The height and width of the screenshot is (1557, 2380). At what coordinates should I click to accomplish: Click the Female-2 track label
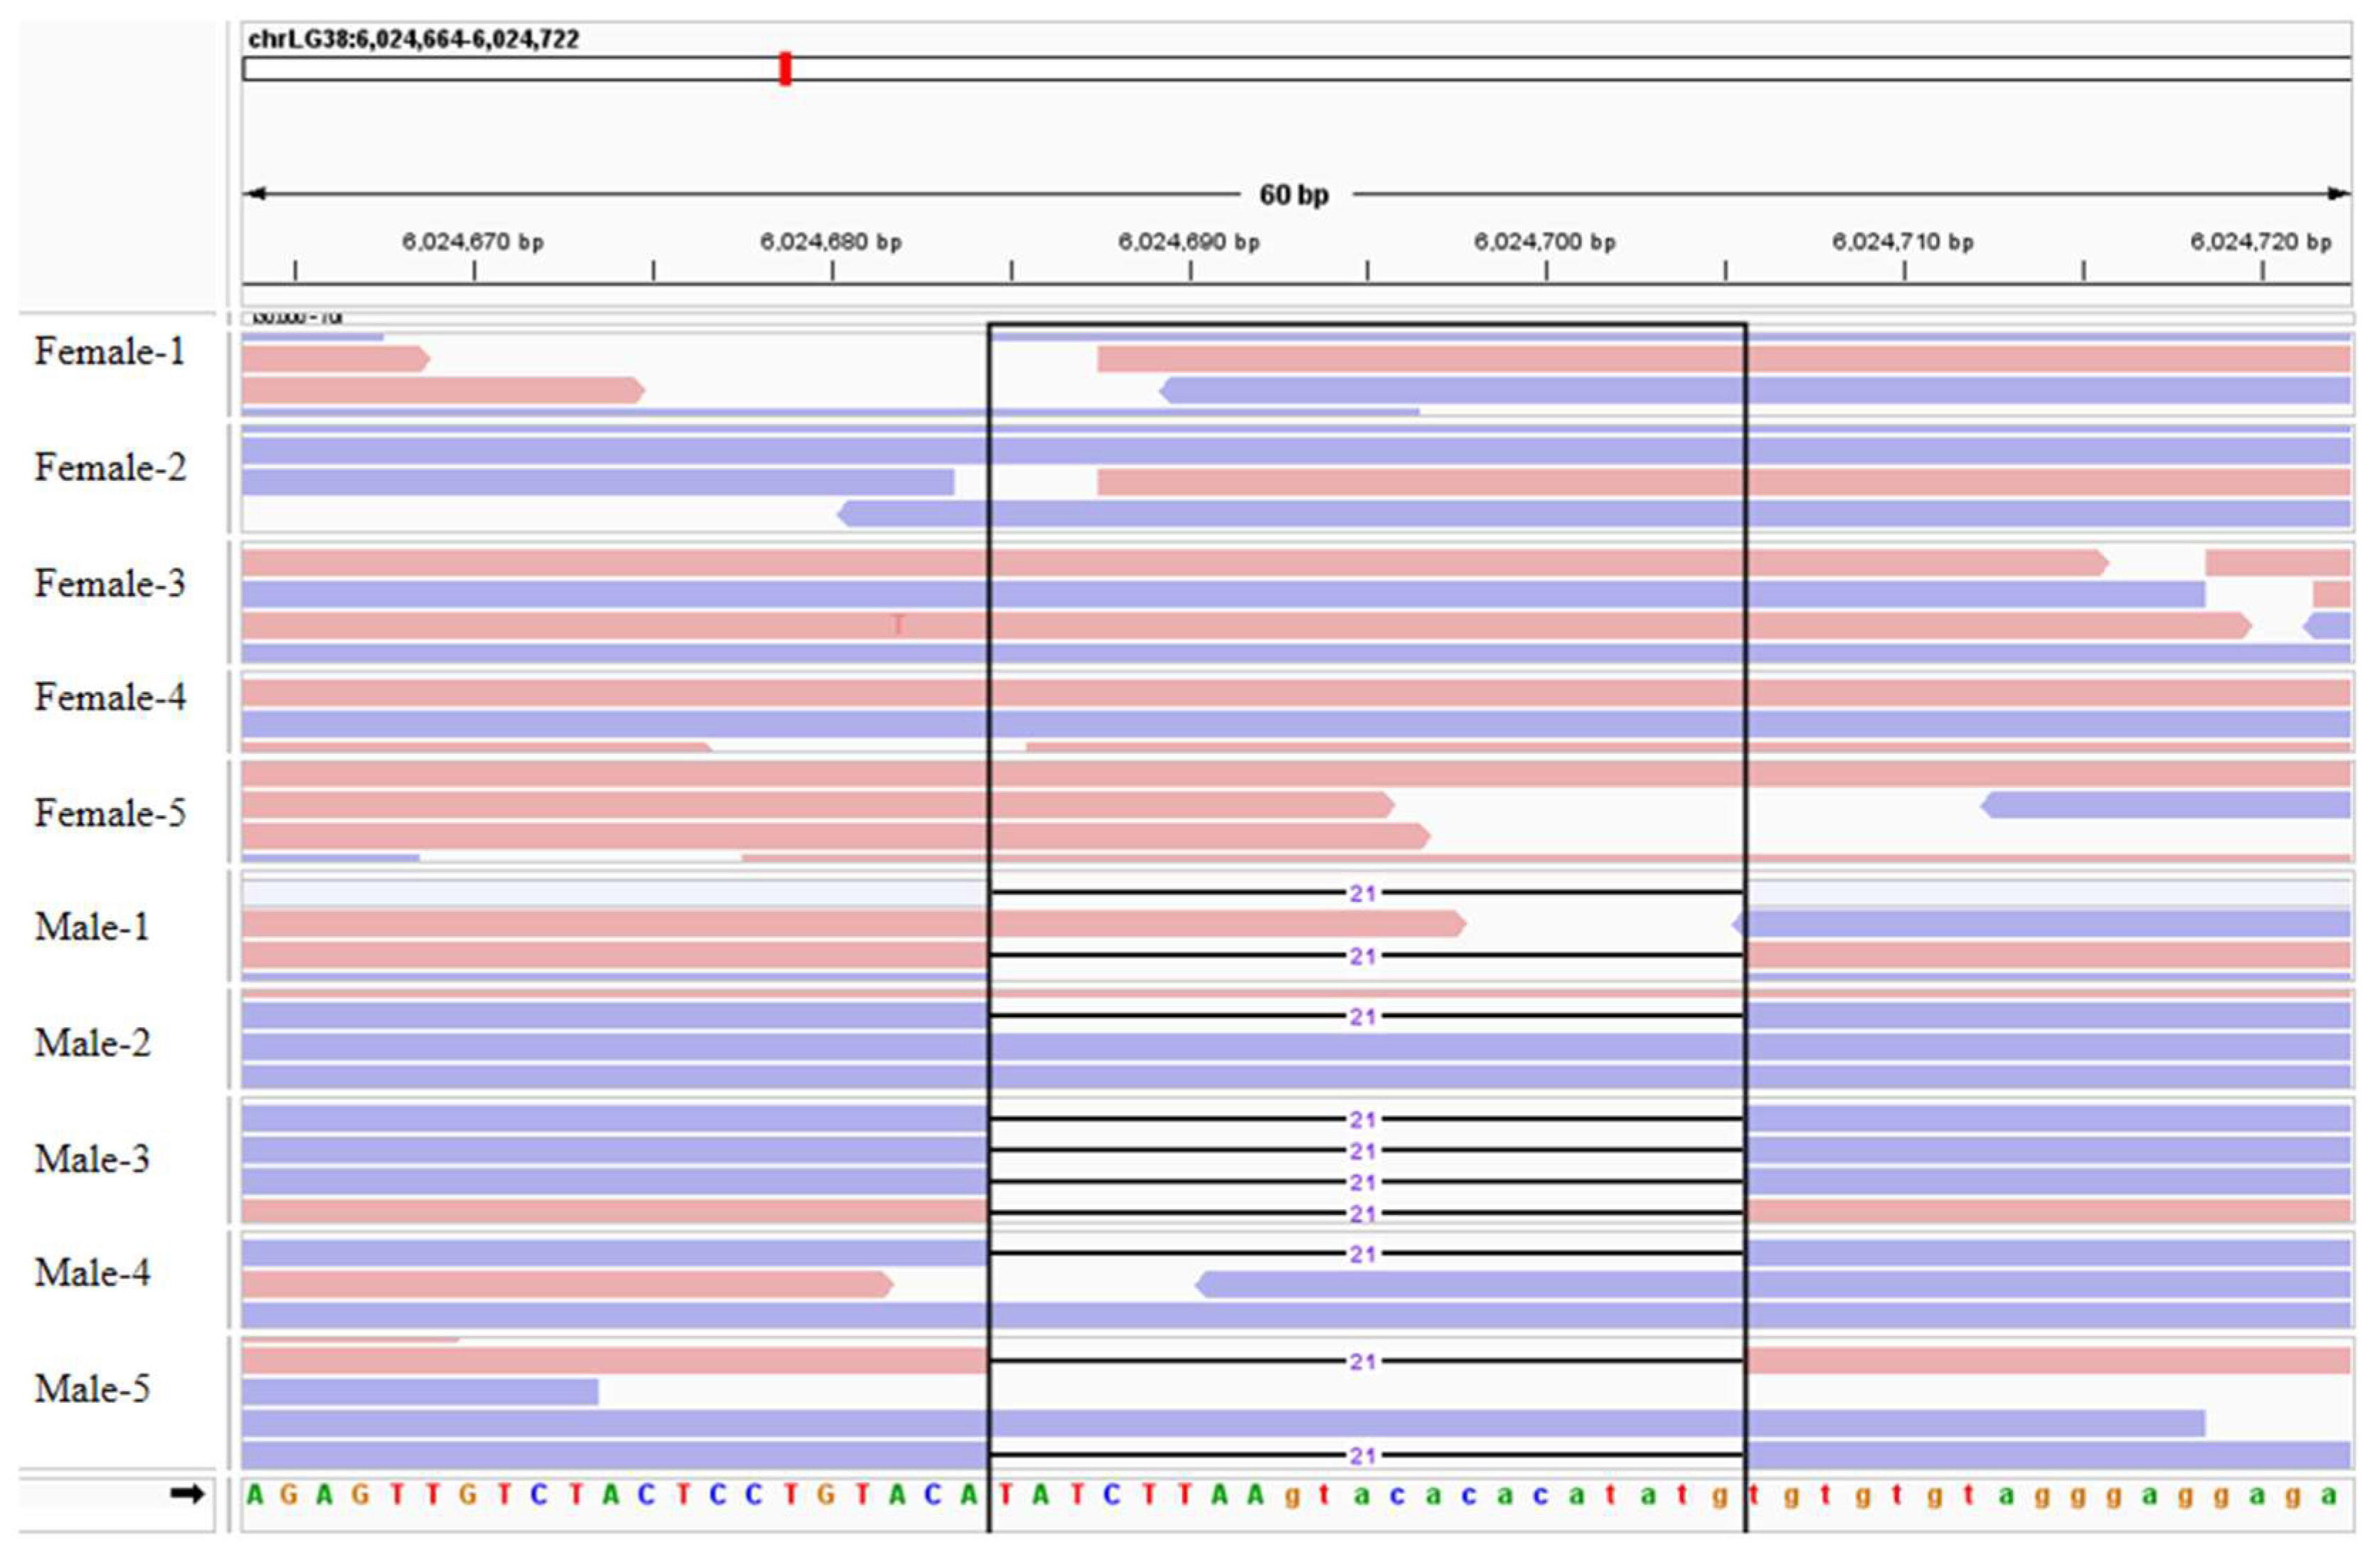click(x=110, y=468)
